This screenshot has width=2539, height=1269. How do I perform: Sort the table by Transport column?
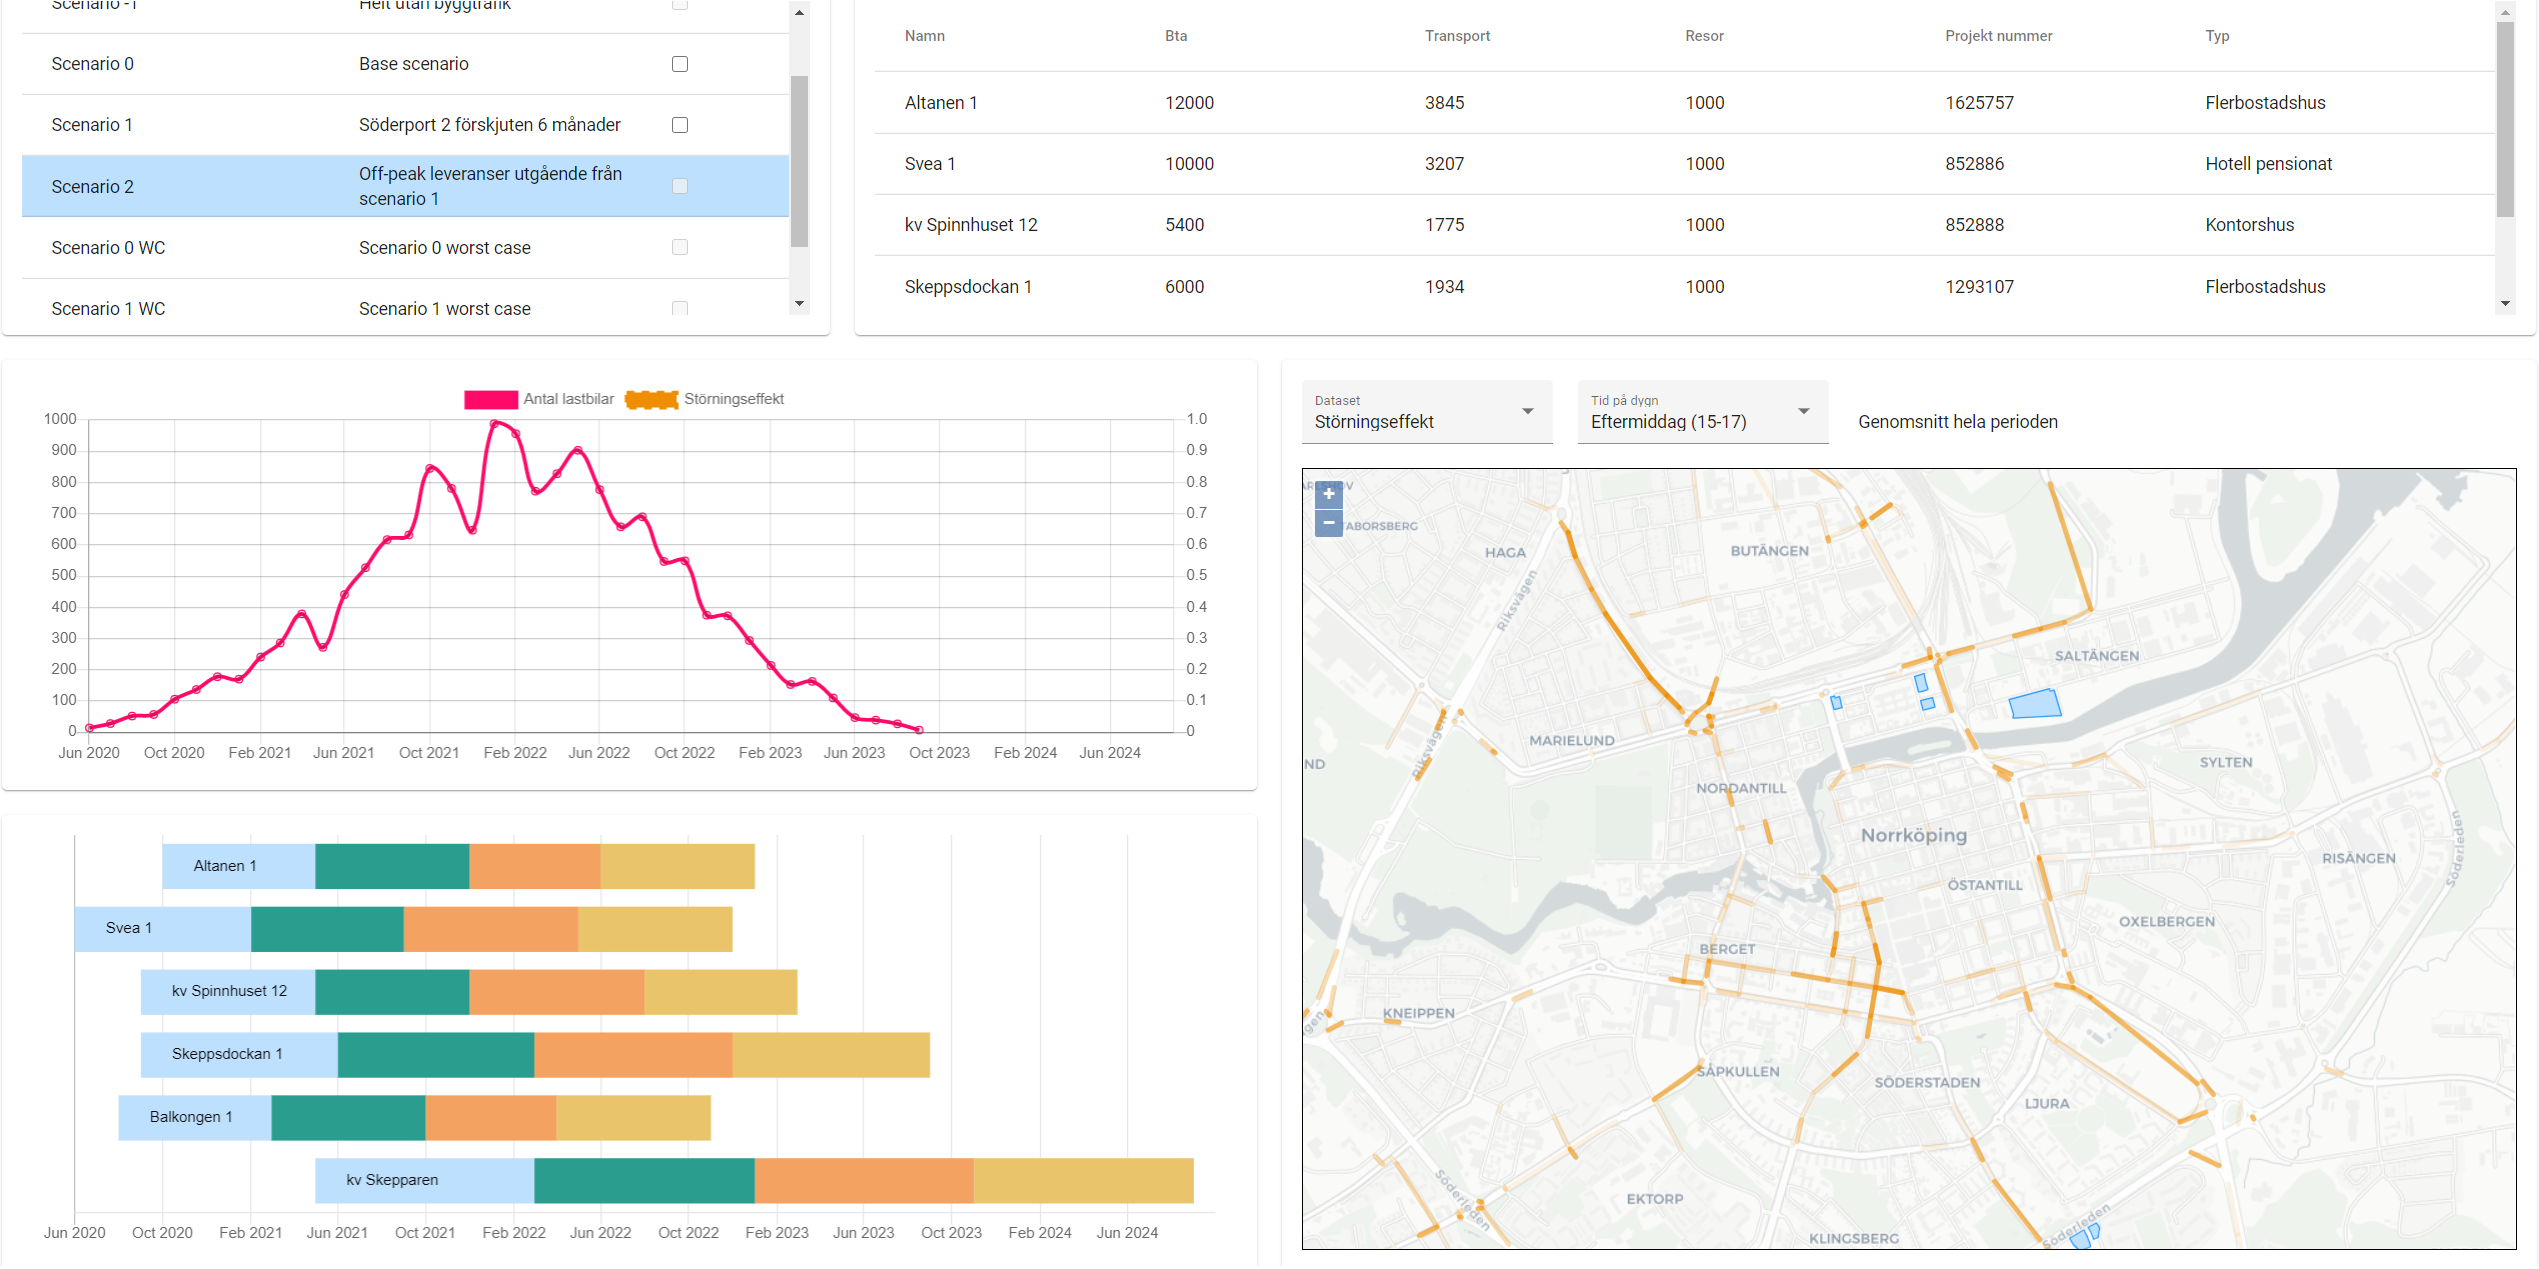pyautogui.click(x=1457, y=36)
